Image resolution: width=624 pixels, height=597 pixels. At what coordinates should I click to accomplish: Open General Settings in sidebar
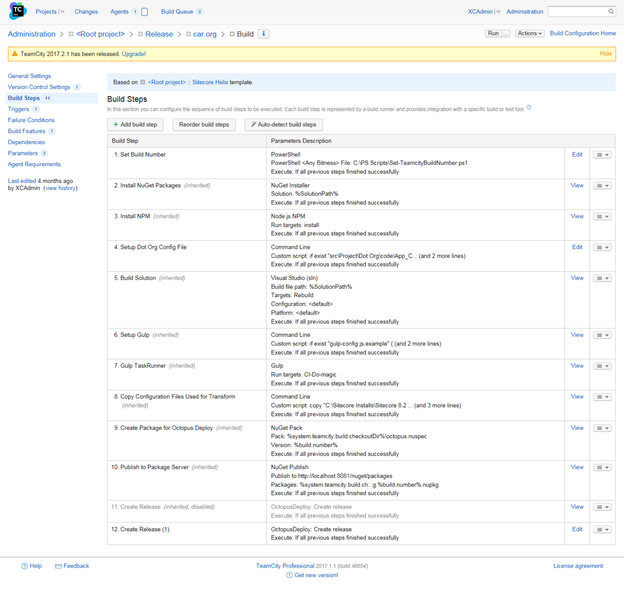[x=29, y=76]
